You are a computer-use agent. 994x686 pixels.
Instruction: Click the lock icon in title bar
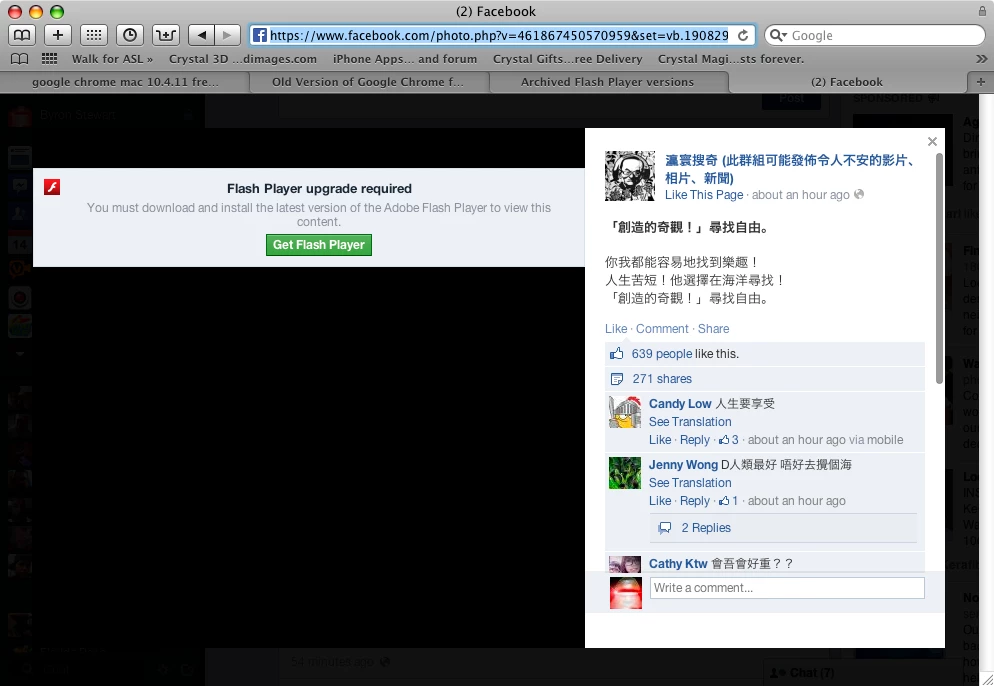click(982, 11)
